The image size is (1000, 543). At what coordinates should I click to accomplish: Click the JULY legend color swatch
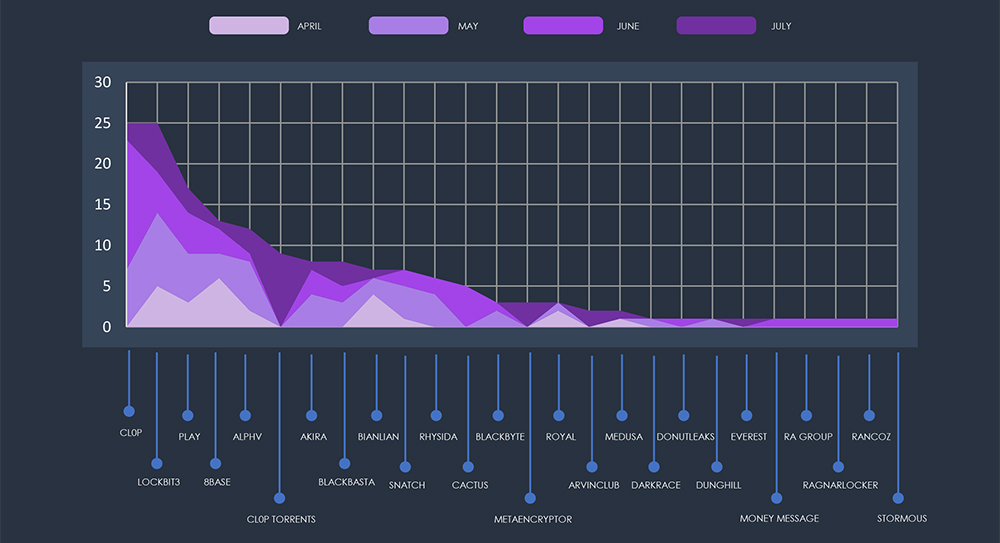pos(716,26)
